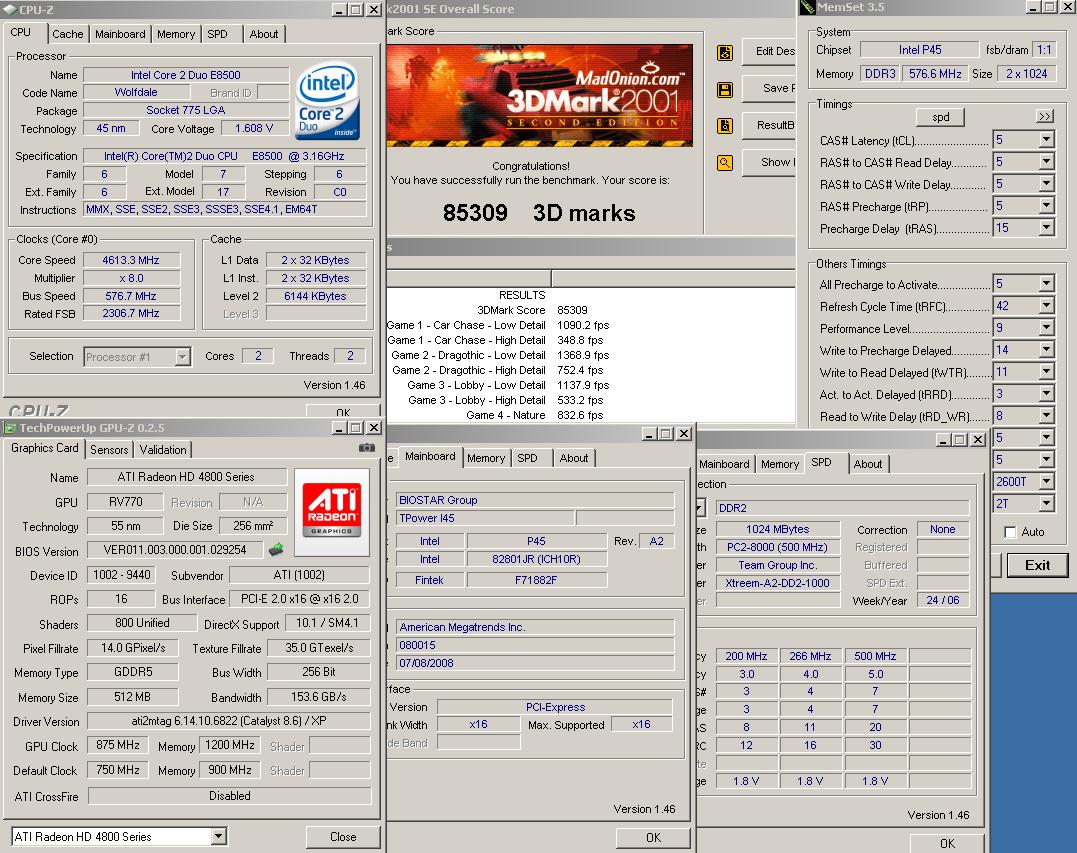Viewport: 1077px width, 853px height.
Task: Click the PC2-8000 (500 MHz) bandwidth field
Action: coord(778,547)
